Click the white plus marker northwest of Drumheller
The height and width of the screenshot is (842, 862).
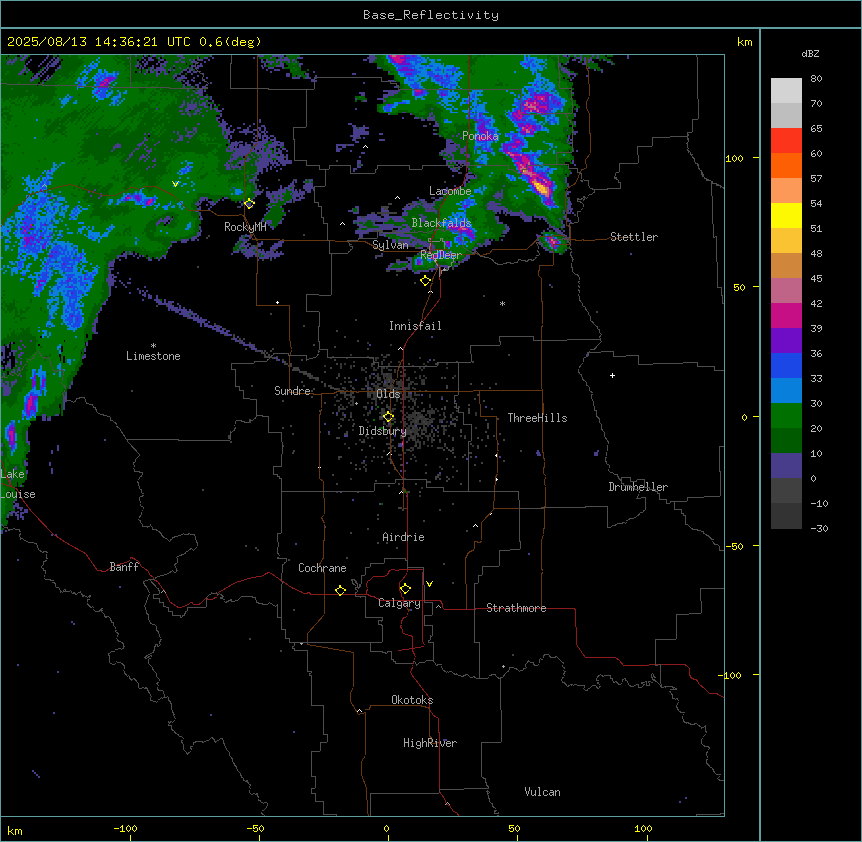pos(612,375)
